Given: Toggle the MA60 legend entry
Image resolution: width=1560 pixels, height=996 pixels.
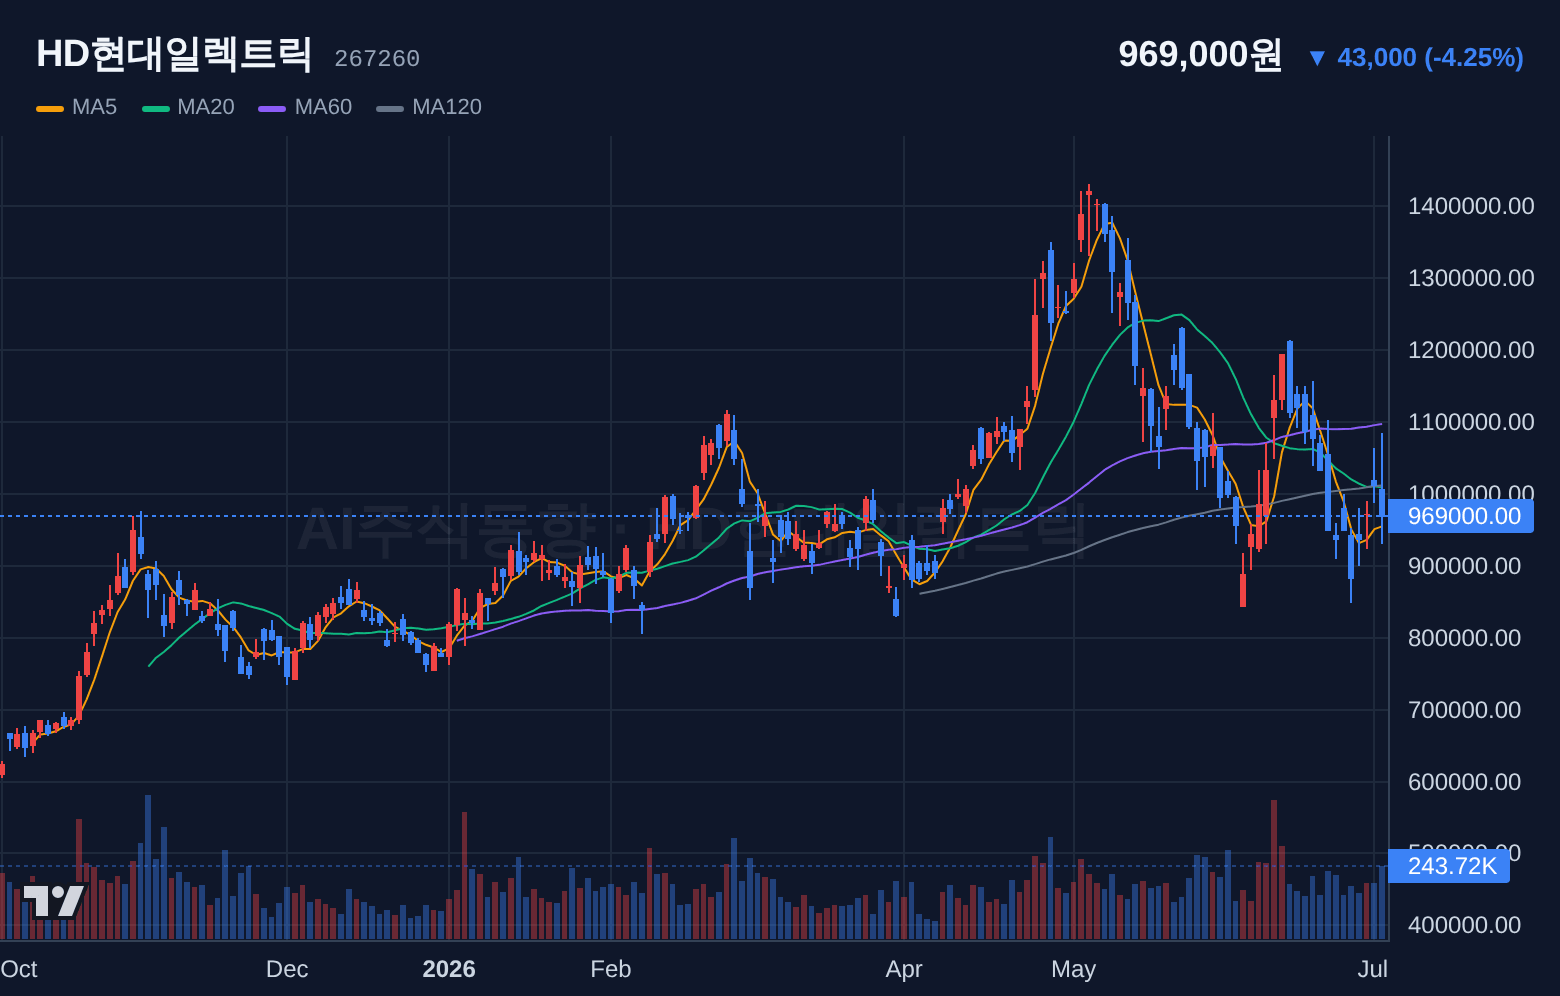Looking at the screenshot, I should click(x=305, y=107).
